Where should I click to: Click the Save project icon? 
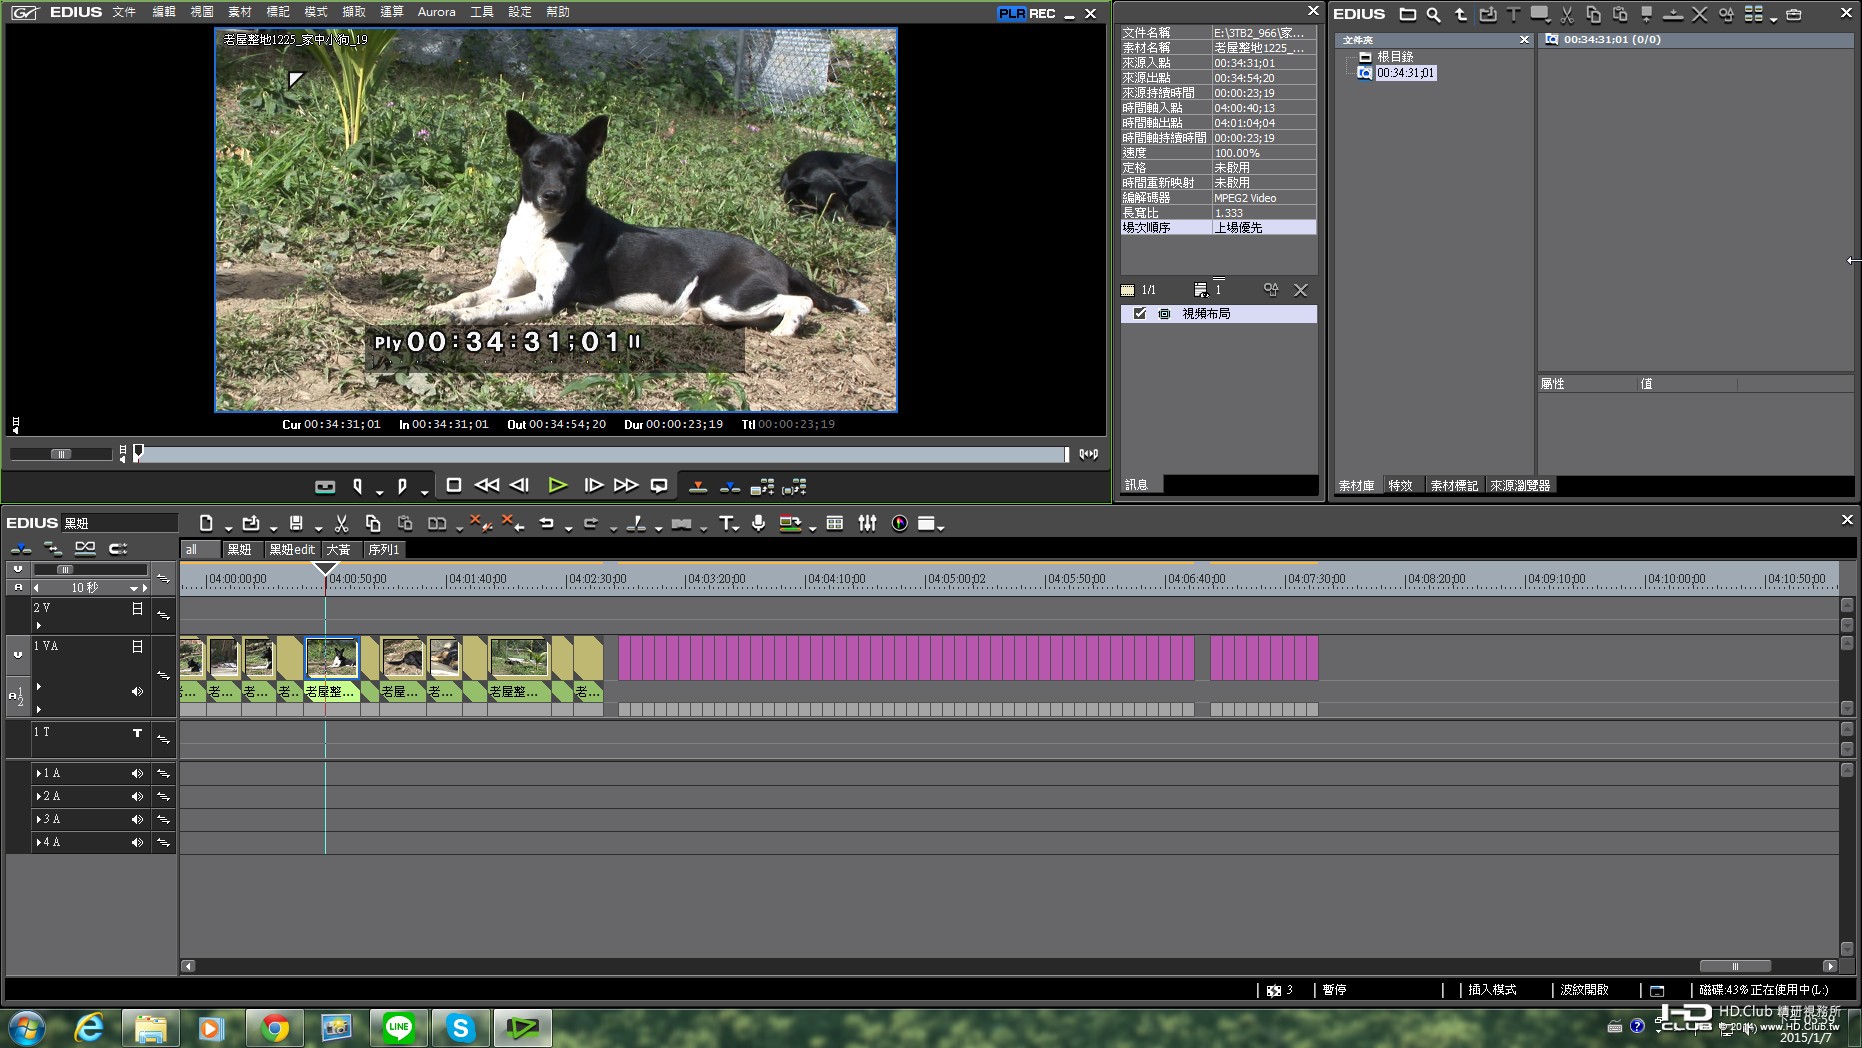[296, 523]
